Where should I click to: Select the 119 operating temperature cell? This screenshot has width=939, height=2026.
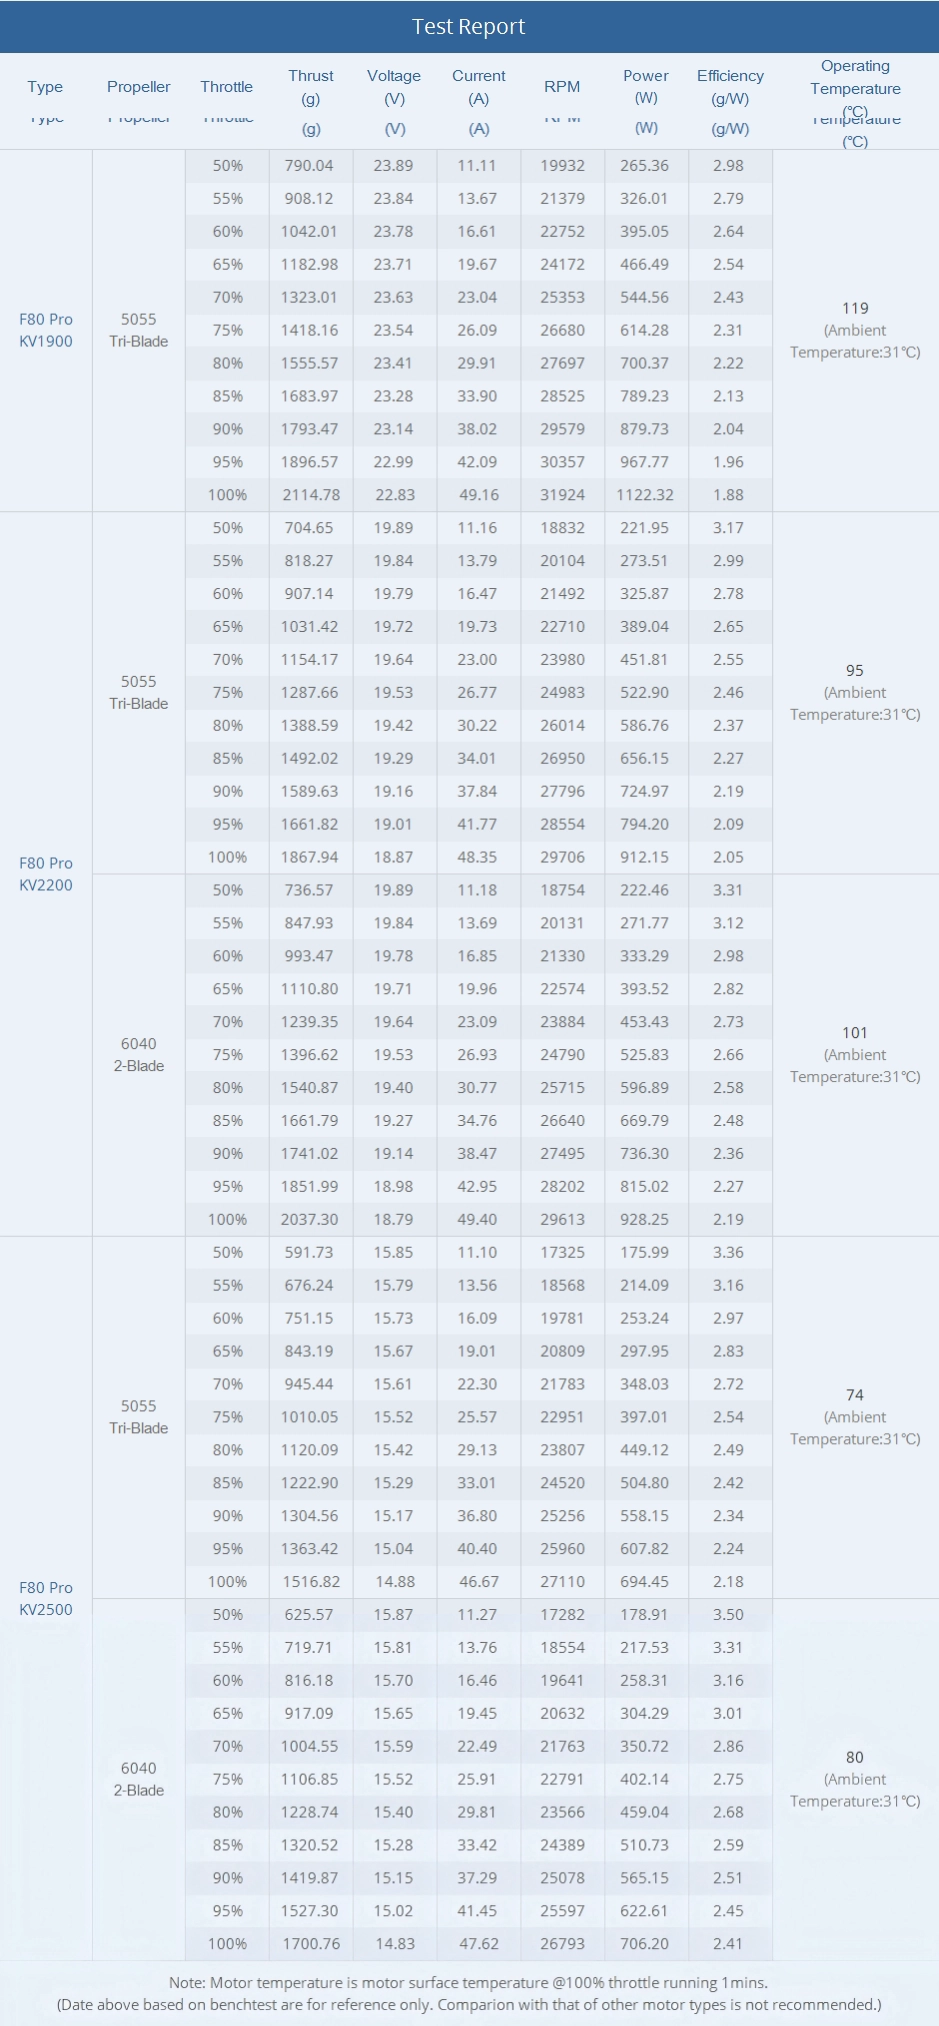[x=855, y=309]
